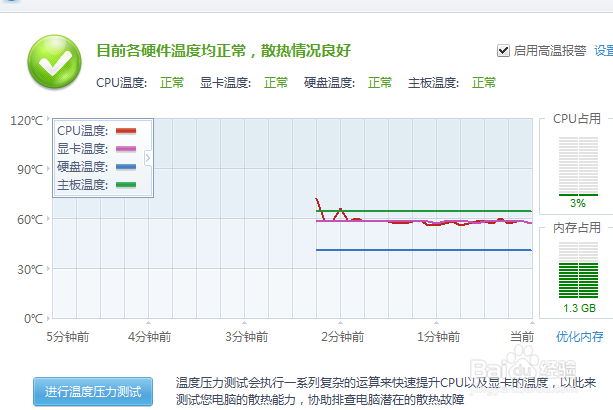Click the 进行温度压力测试 button
This screenshot has height=410, width=613.
pos(93,391)
